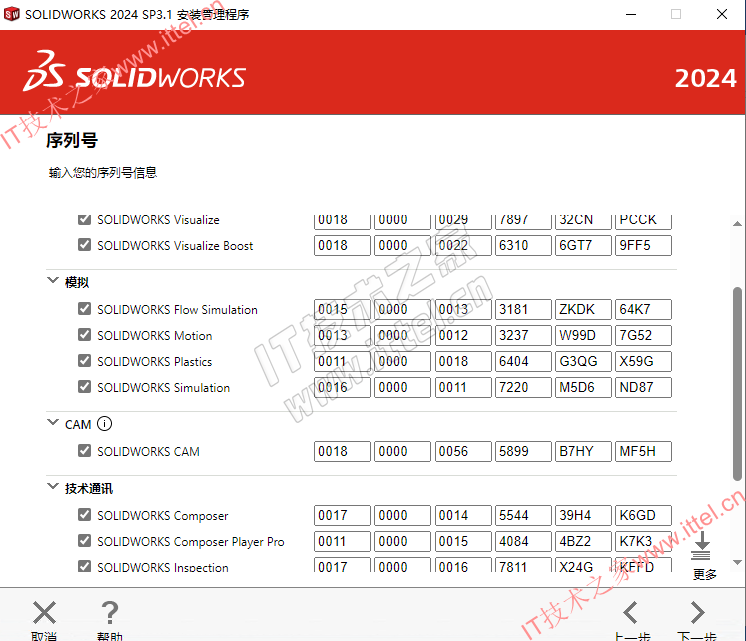Minimize the installer window

pos(631,14)
